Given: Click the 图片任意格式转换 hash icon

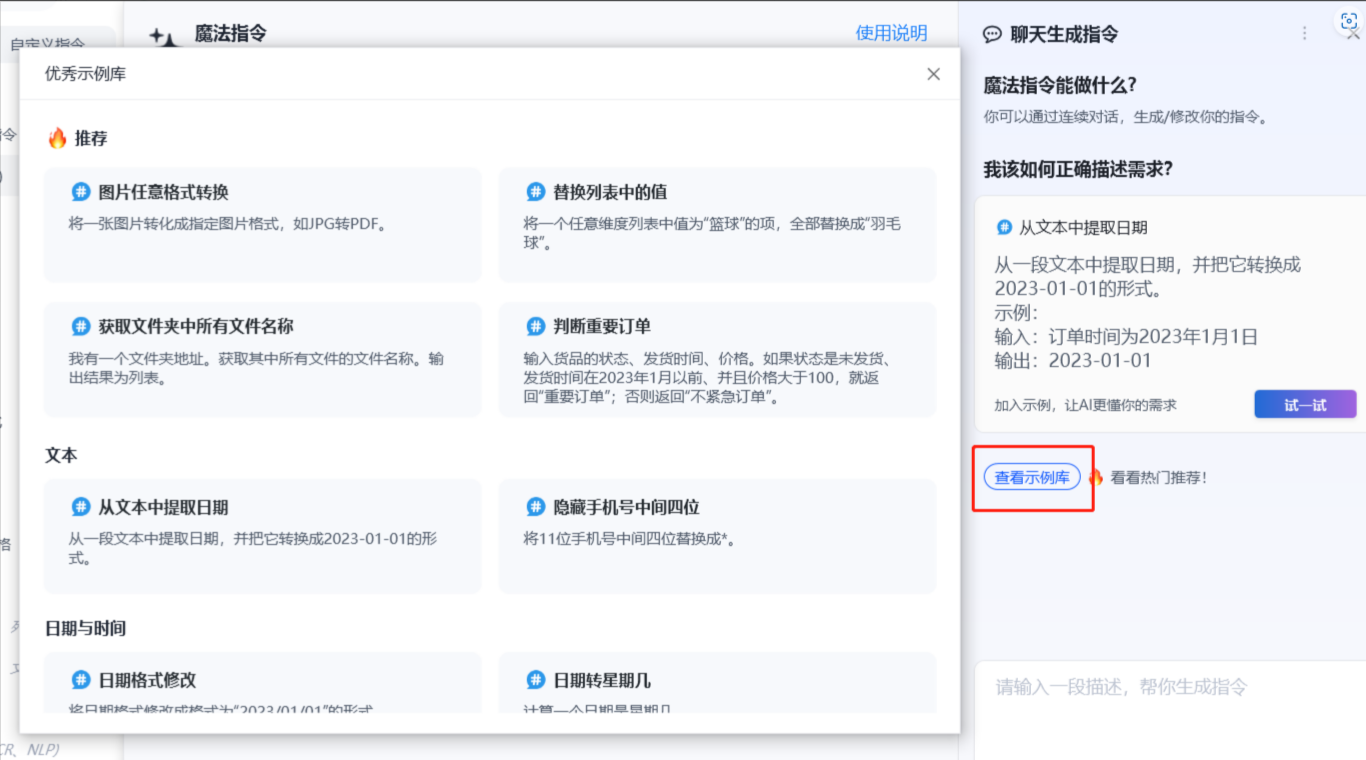Looking at the screenshot, I should [81, 192].
